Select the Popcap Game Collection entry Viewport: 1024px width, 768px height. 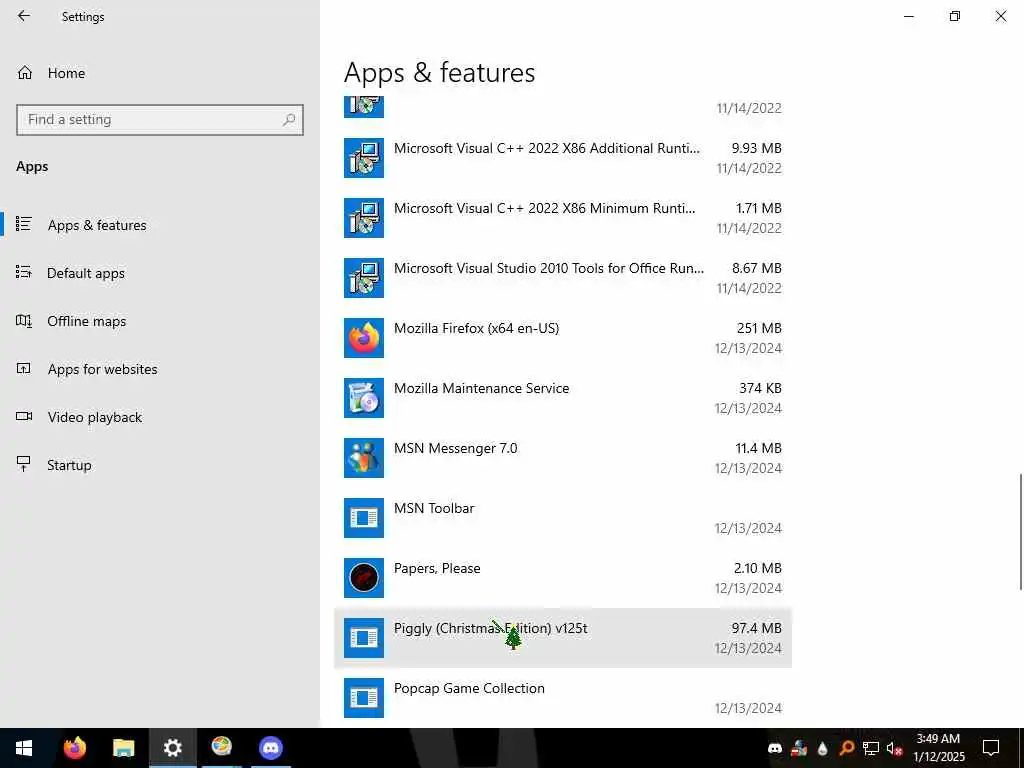[563, 697]
